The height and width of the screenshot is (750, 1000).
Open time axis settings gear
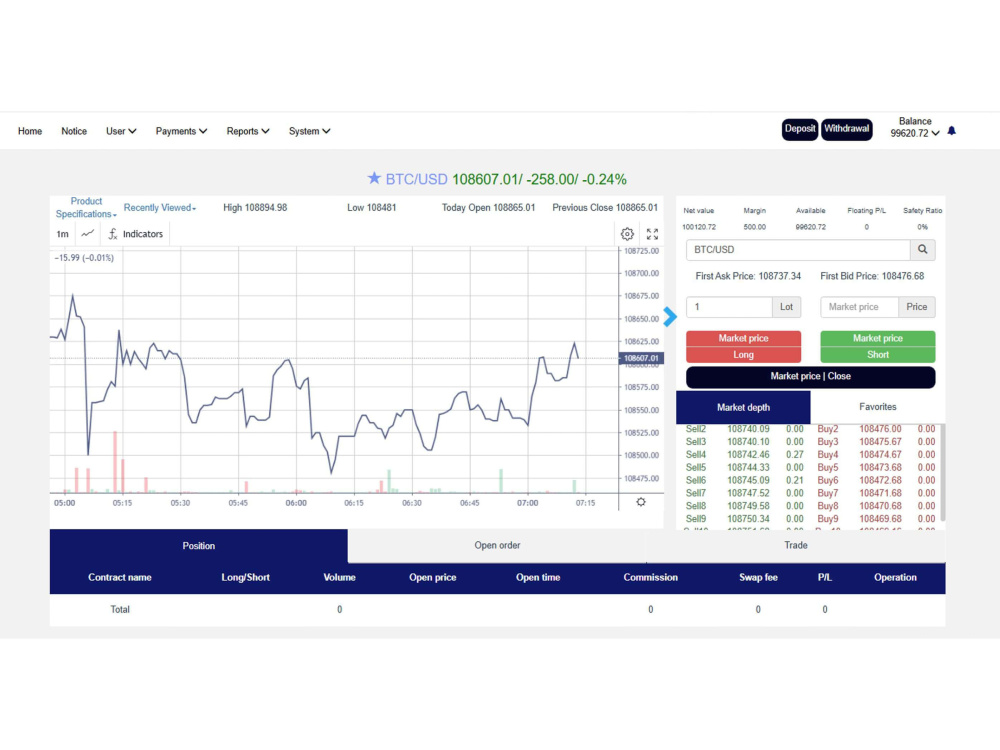click(641, 502)
